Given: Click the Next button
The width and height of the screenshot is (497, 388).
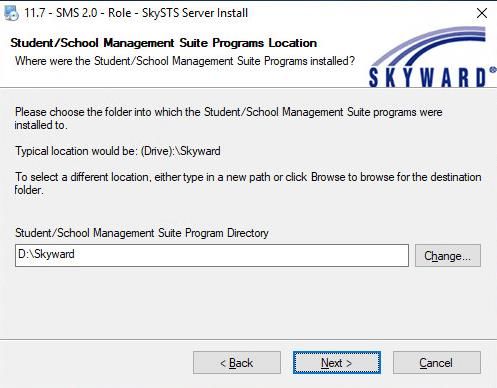Looking at the screenshot, I should click(x=337, y=362).
